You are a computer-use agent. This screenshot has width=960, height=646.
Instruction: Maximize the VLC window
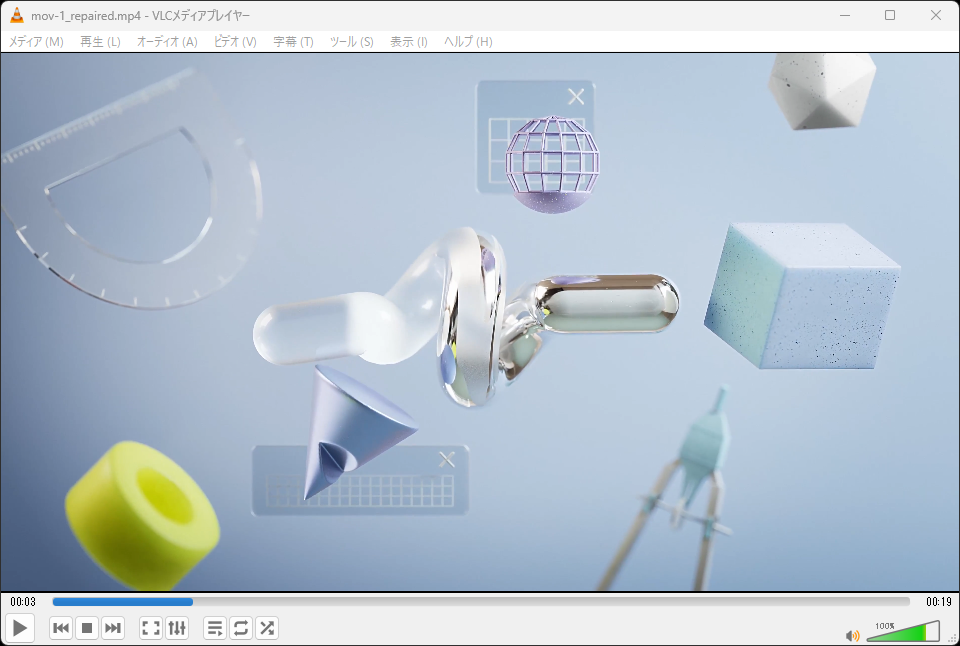[x=890, y=15]
